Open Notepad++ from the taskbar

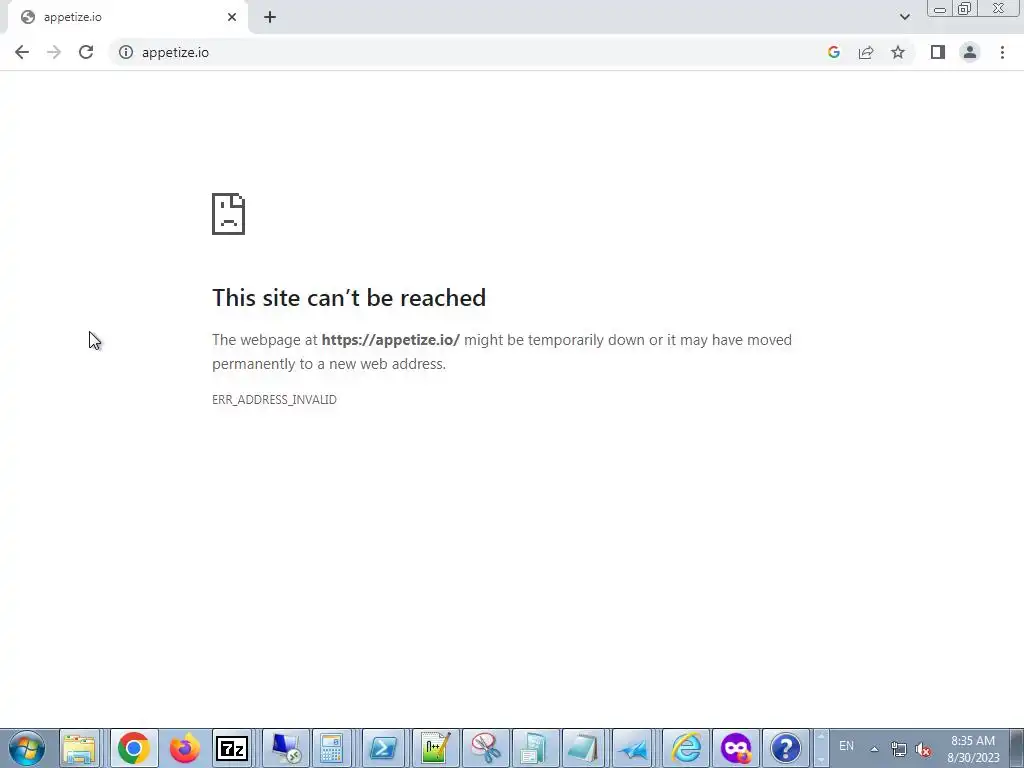click(x=435, y=748)
